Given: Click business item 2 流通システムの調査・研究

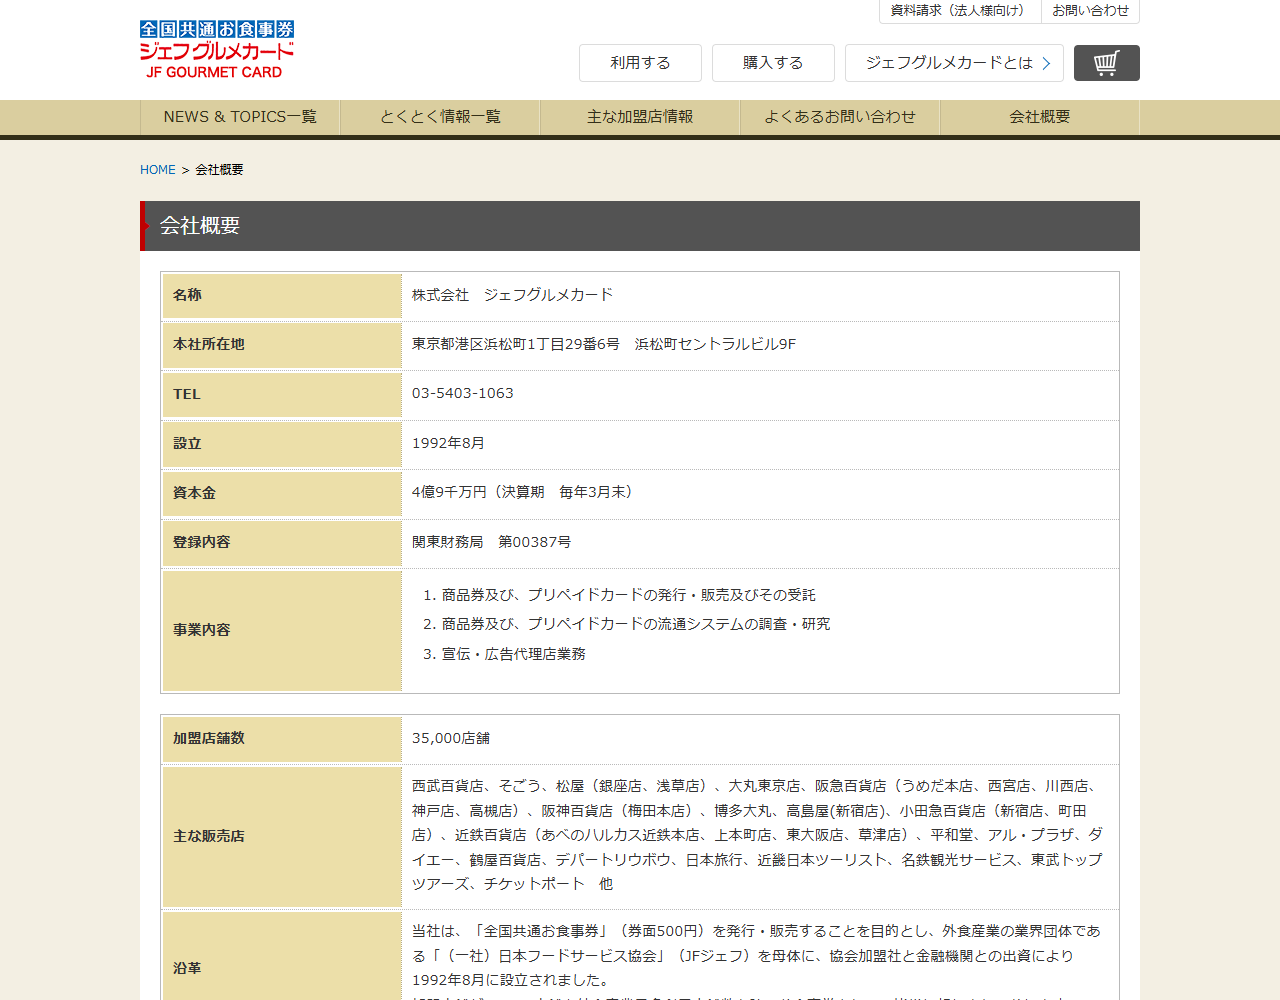Looking at the screenshot, I should click(636, 624).
